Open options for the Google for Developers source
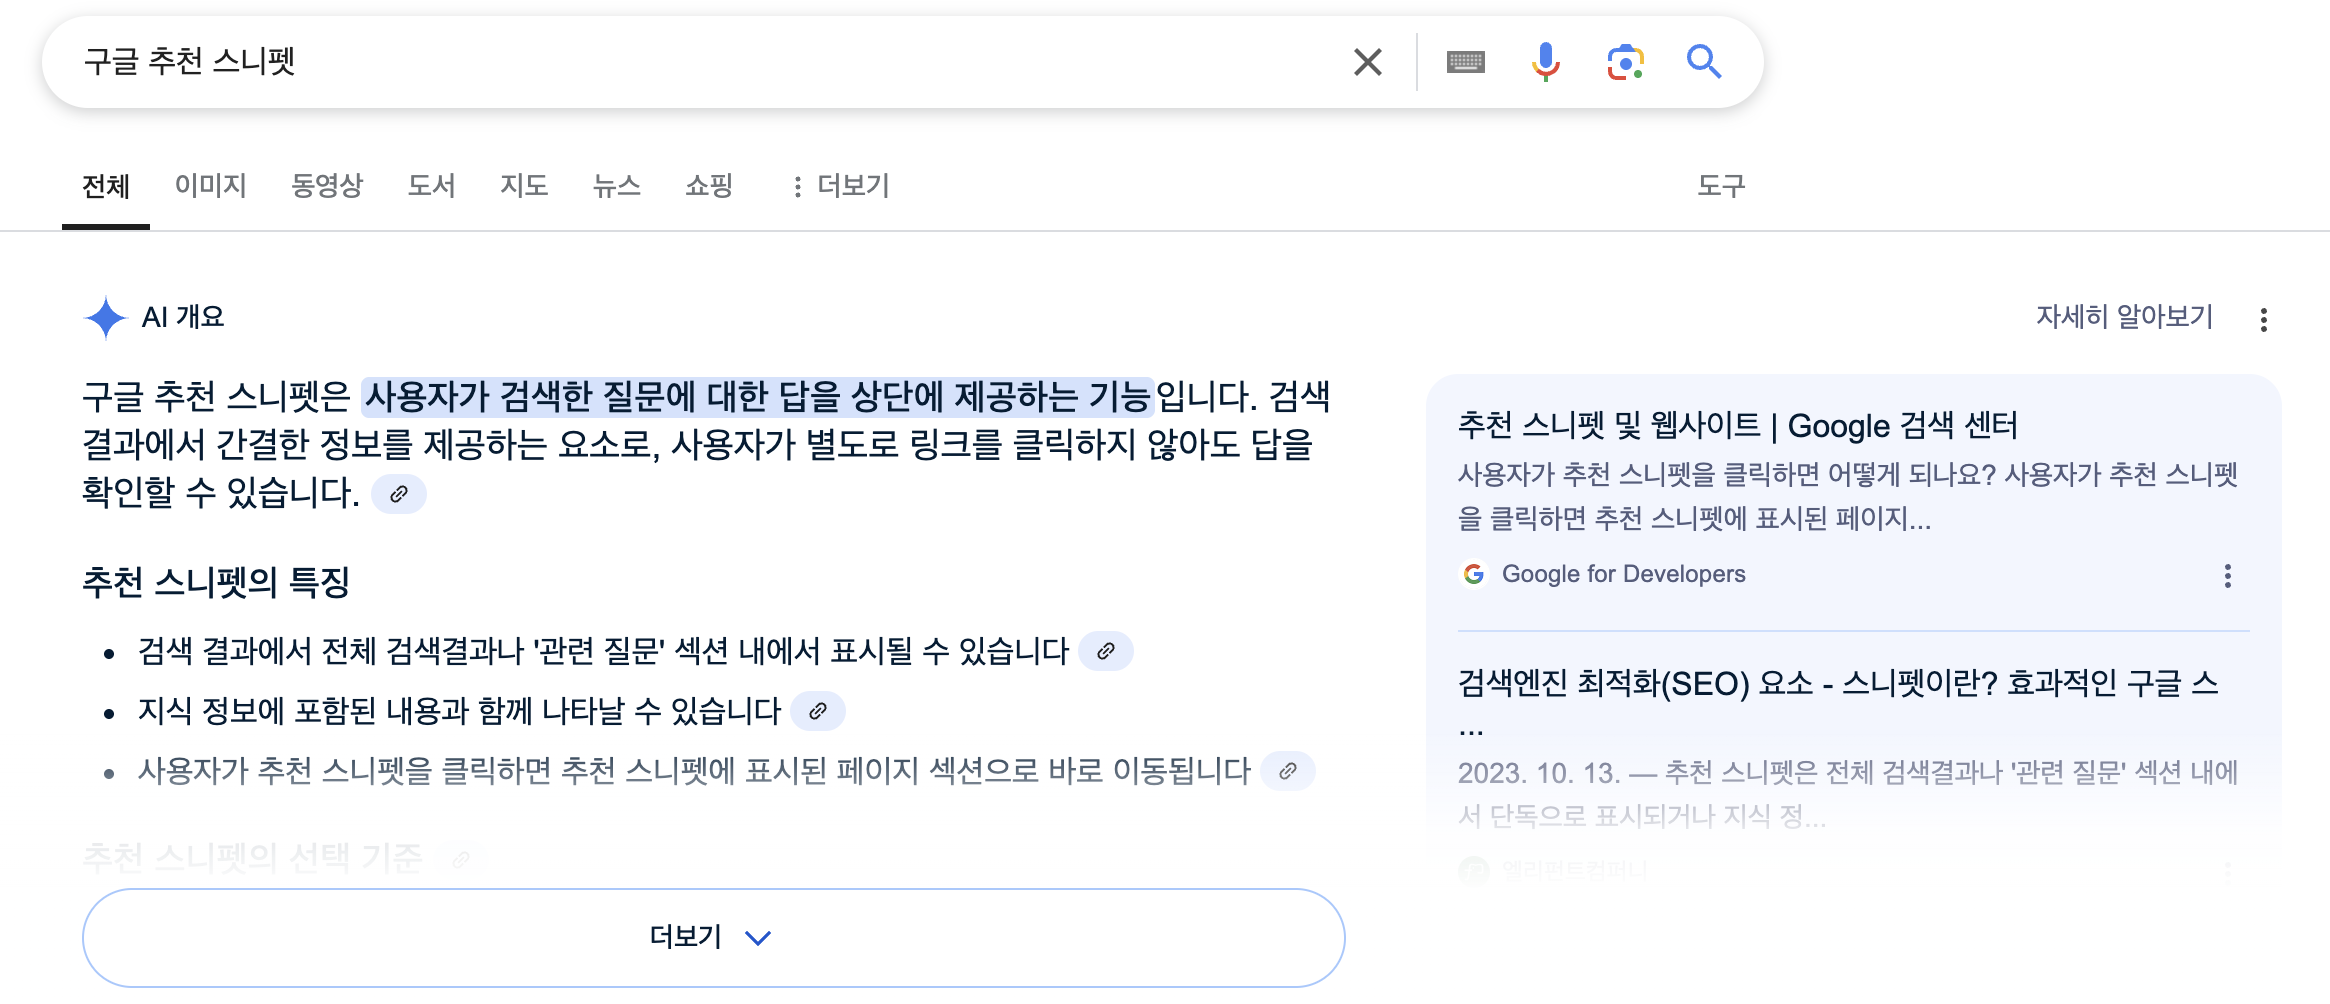Image resolution: width=2330 pixels, height=1004 pixels. [x=2228, y=576]
